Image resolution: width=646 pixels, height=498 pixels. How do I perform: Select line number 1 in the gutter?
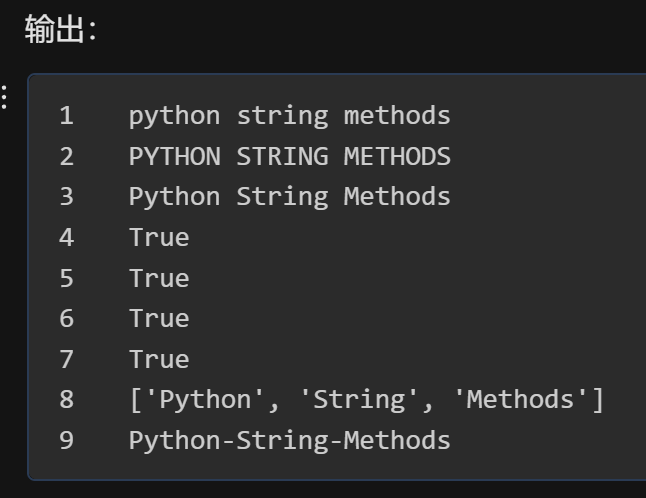coord(66,116)
